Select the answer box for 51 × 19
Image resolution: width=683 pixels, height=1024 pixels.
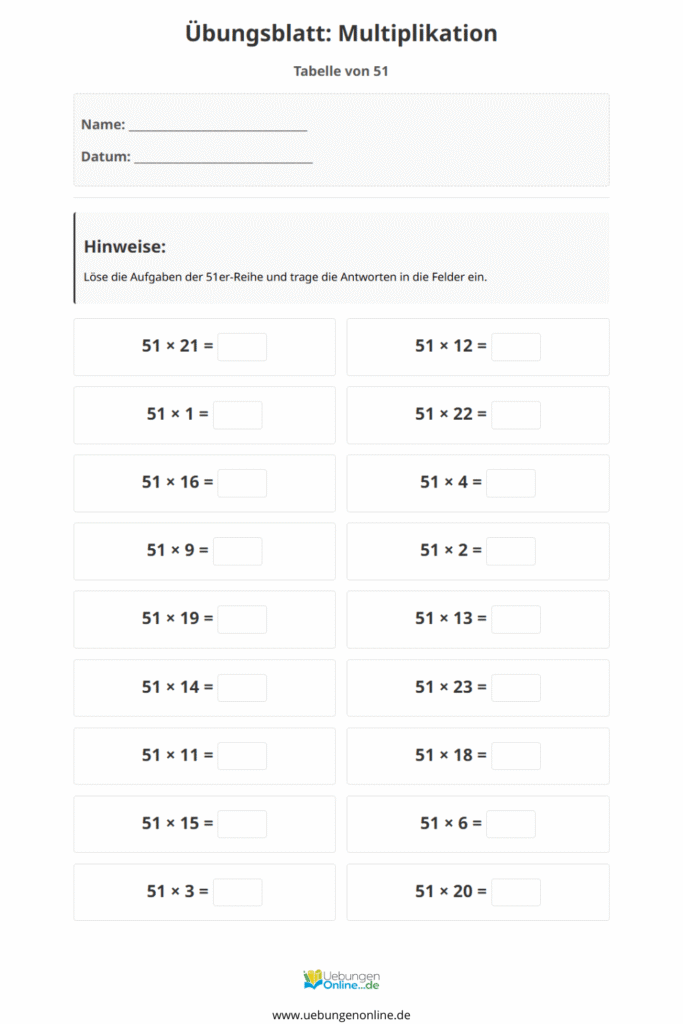[242, 619]
